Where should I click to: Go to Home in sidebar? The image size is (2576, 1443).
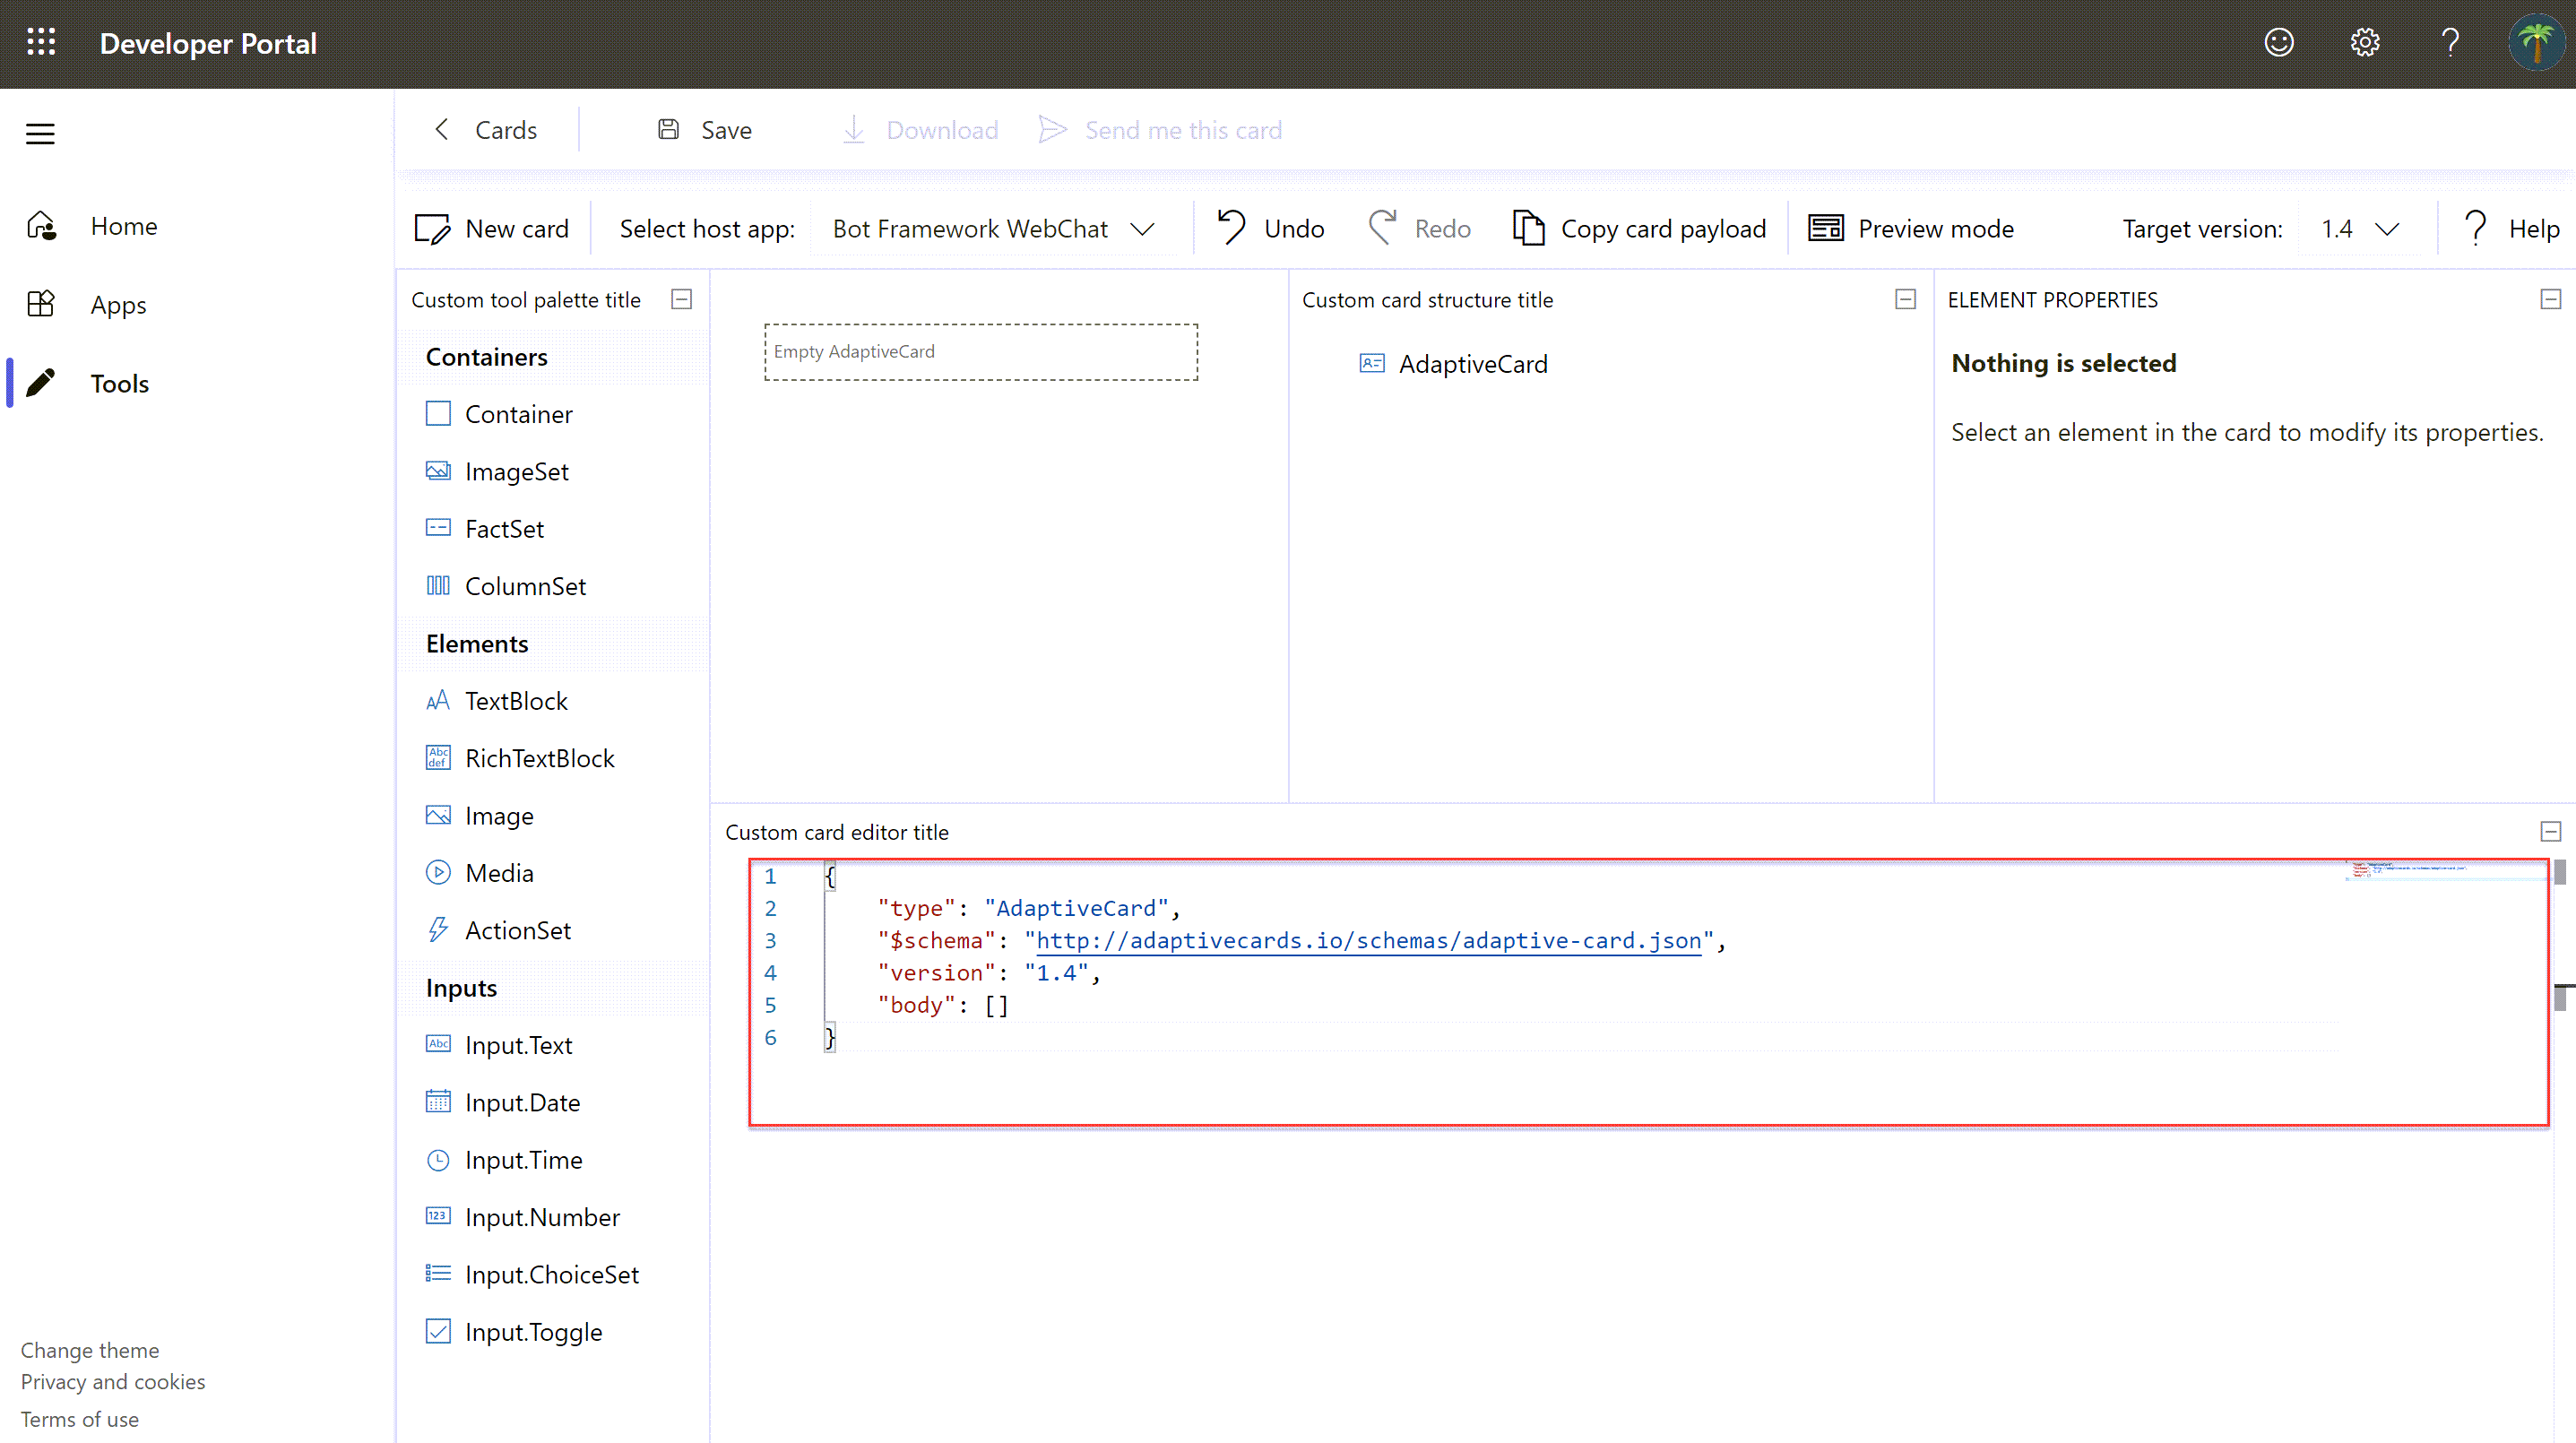(124, 226)
